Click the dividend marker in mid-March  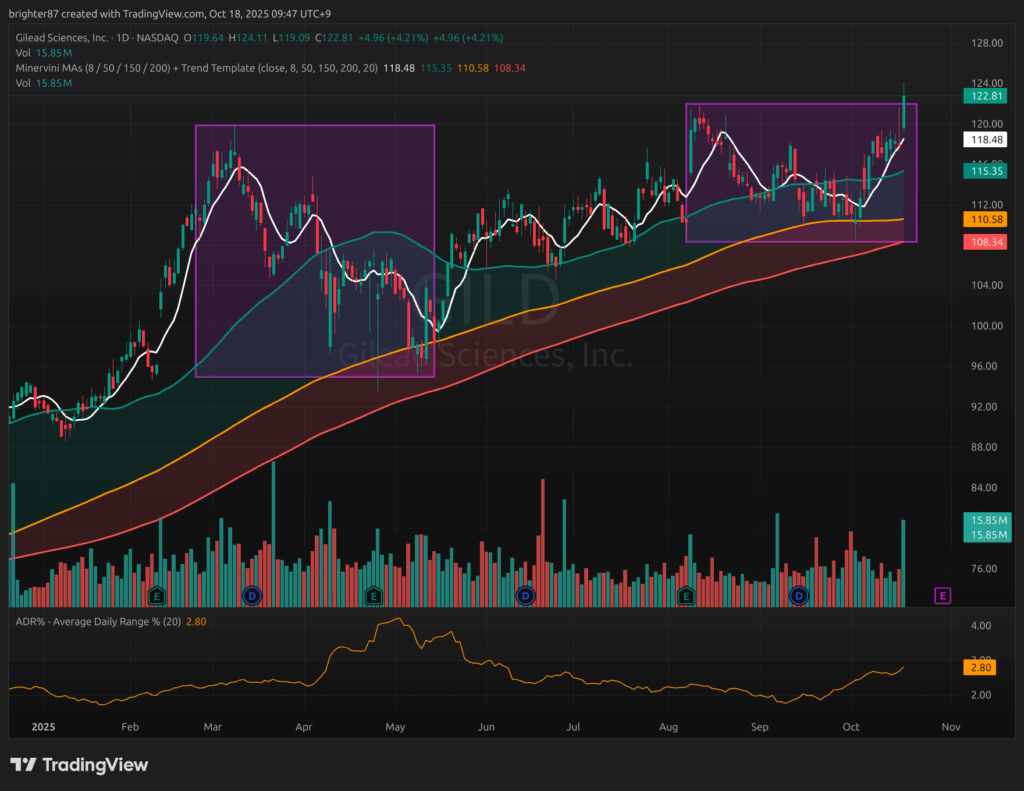[252, 596]
